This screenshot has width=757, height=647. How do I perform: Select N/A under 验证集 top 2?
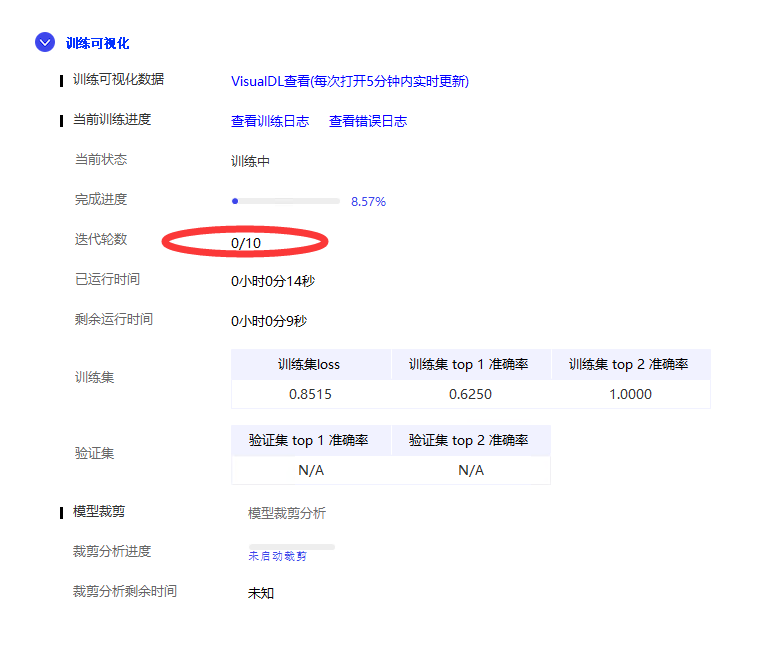coord(471,470)
